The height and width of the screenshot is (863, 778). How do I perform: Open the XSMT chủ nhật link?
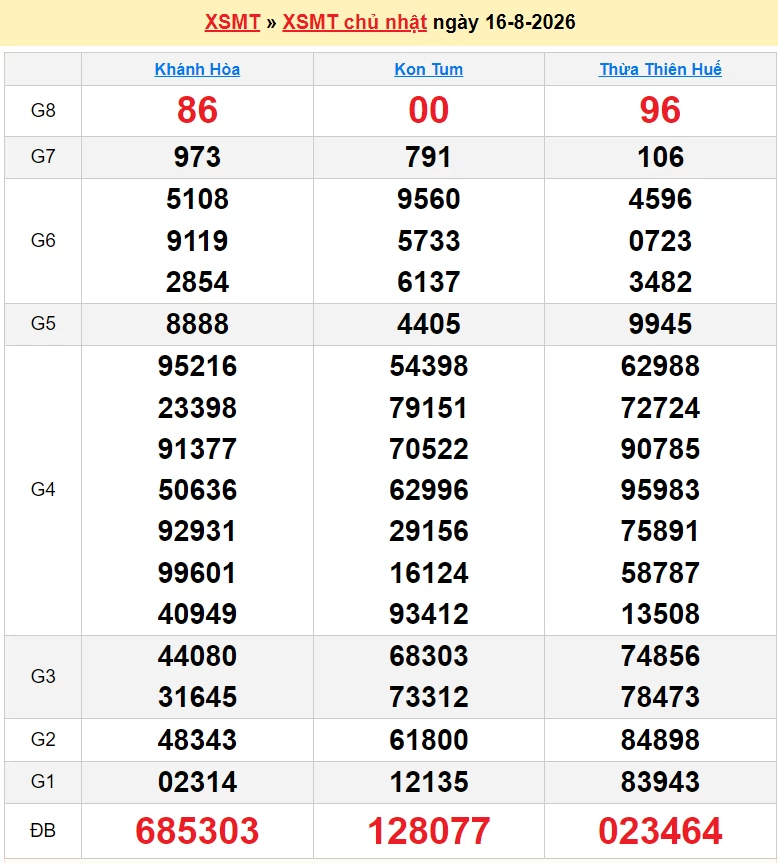coord(354,22)
